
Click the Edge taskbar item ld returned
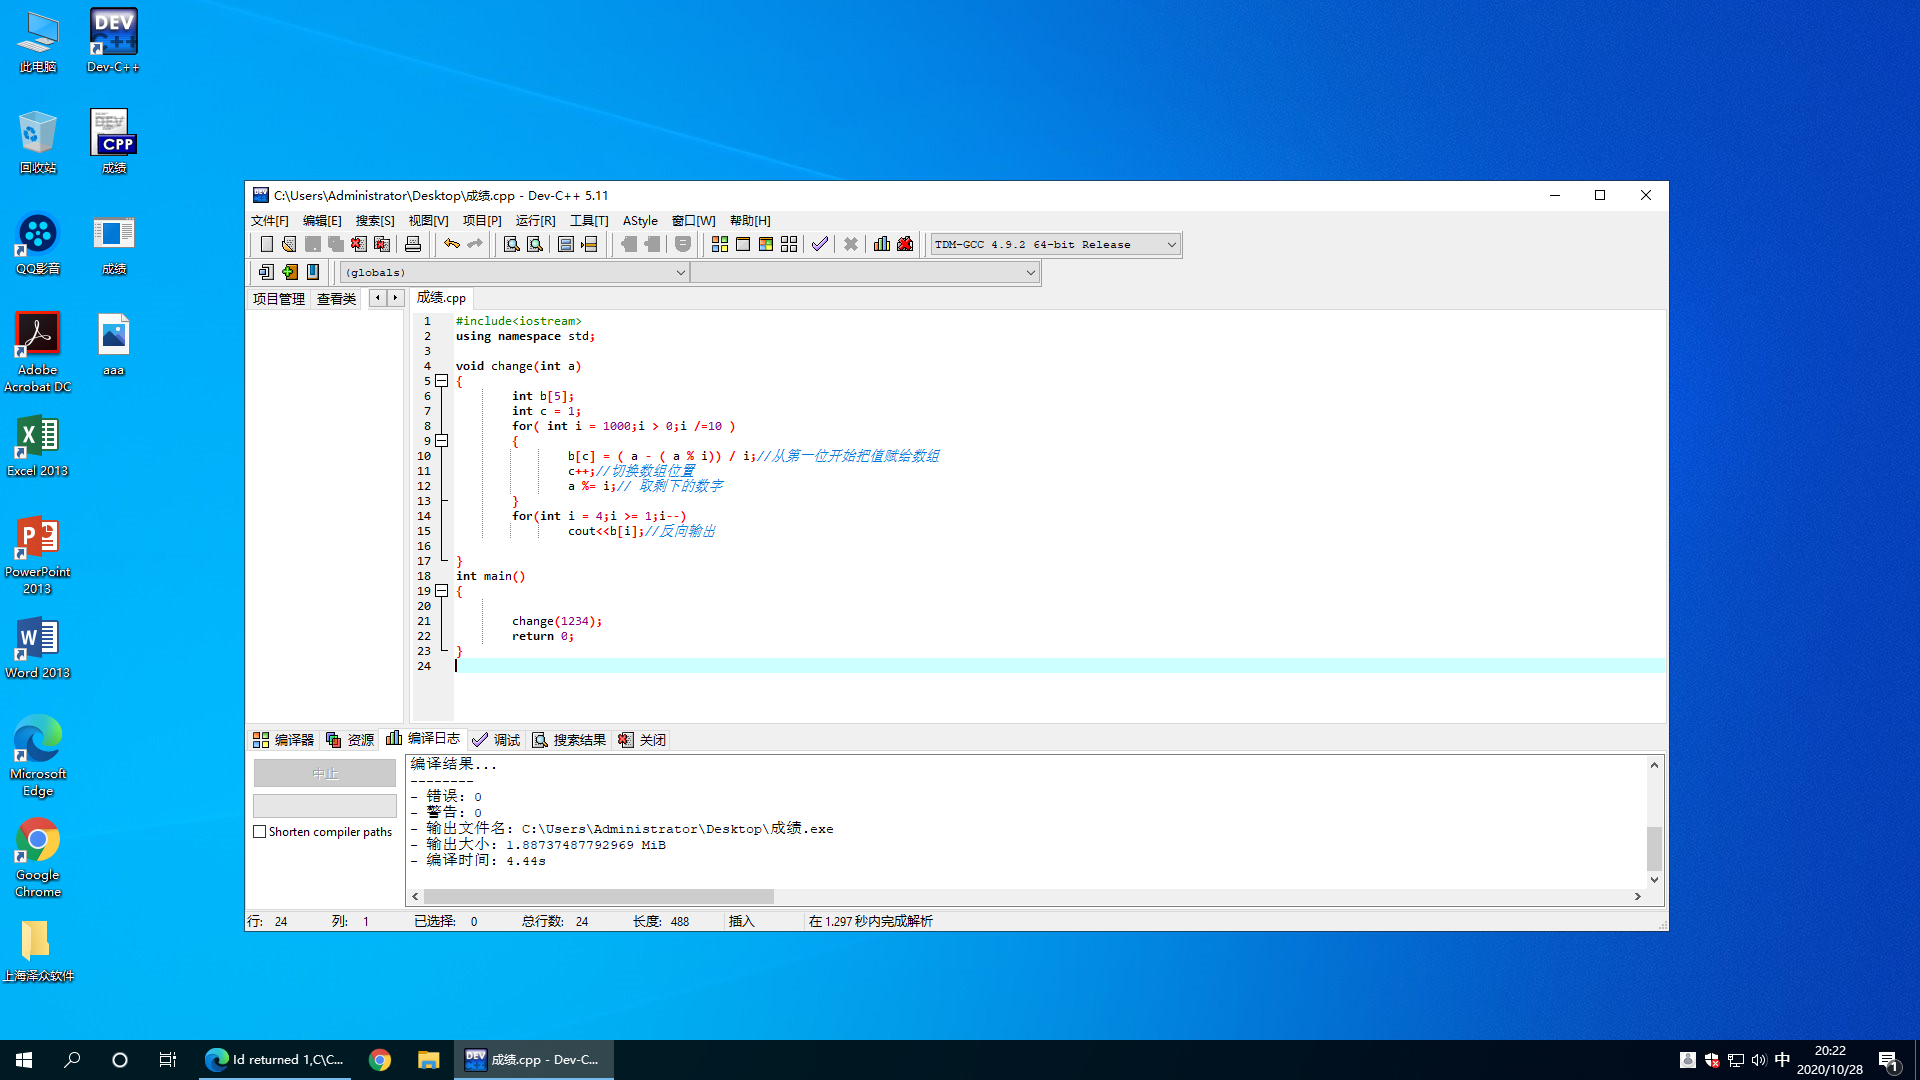point(275,1060)
